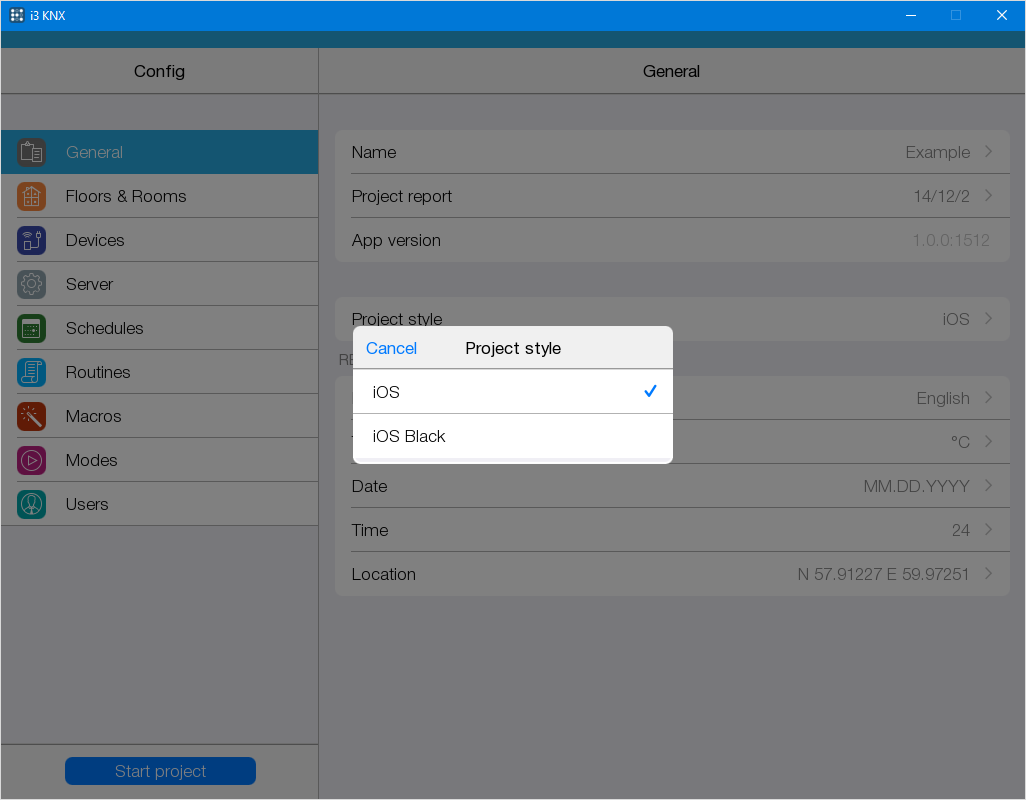Image resolution: width=1026 pixels, height=800 pixels.
Task: Click the General clipboard icon in sidebar
Action: click(31, 152)
